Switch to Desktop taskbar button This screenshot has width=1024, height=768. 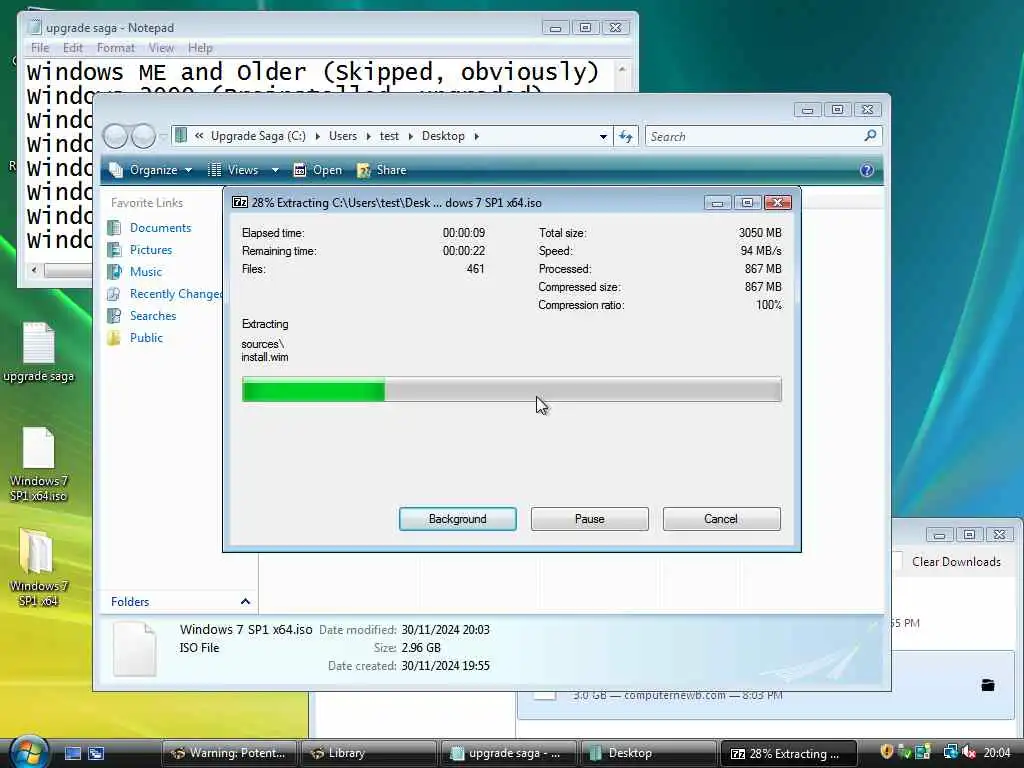coord(648,754)
